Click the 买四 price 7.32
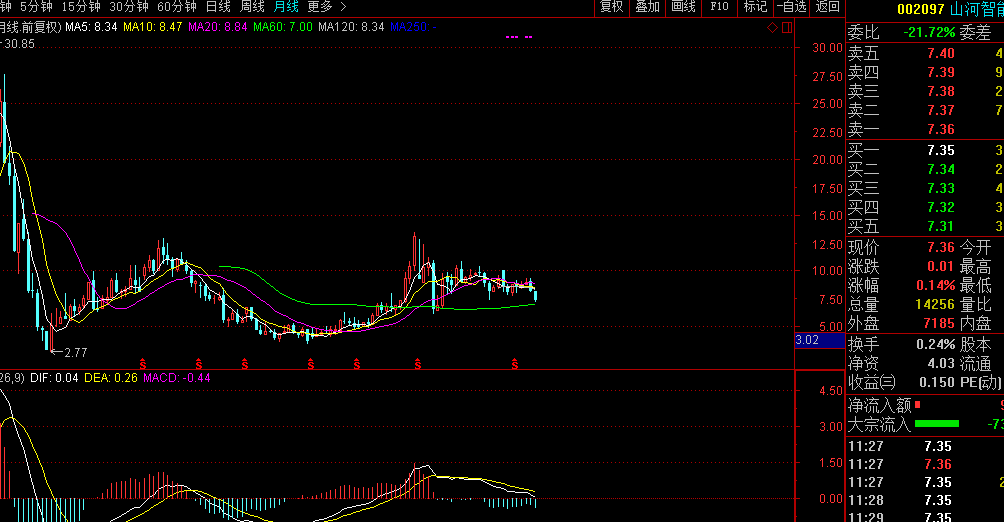Screen dimensions: 1004x522 click(x=941, y=208)
